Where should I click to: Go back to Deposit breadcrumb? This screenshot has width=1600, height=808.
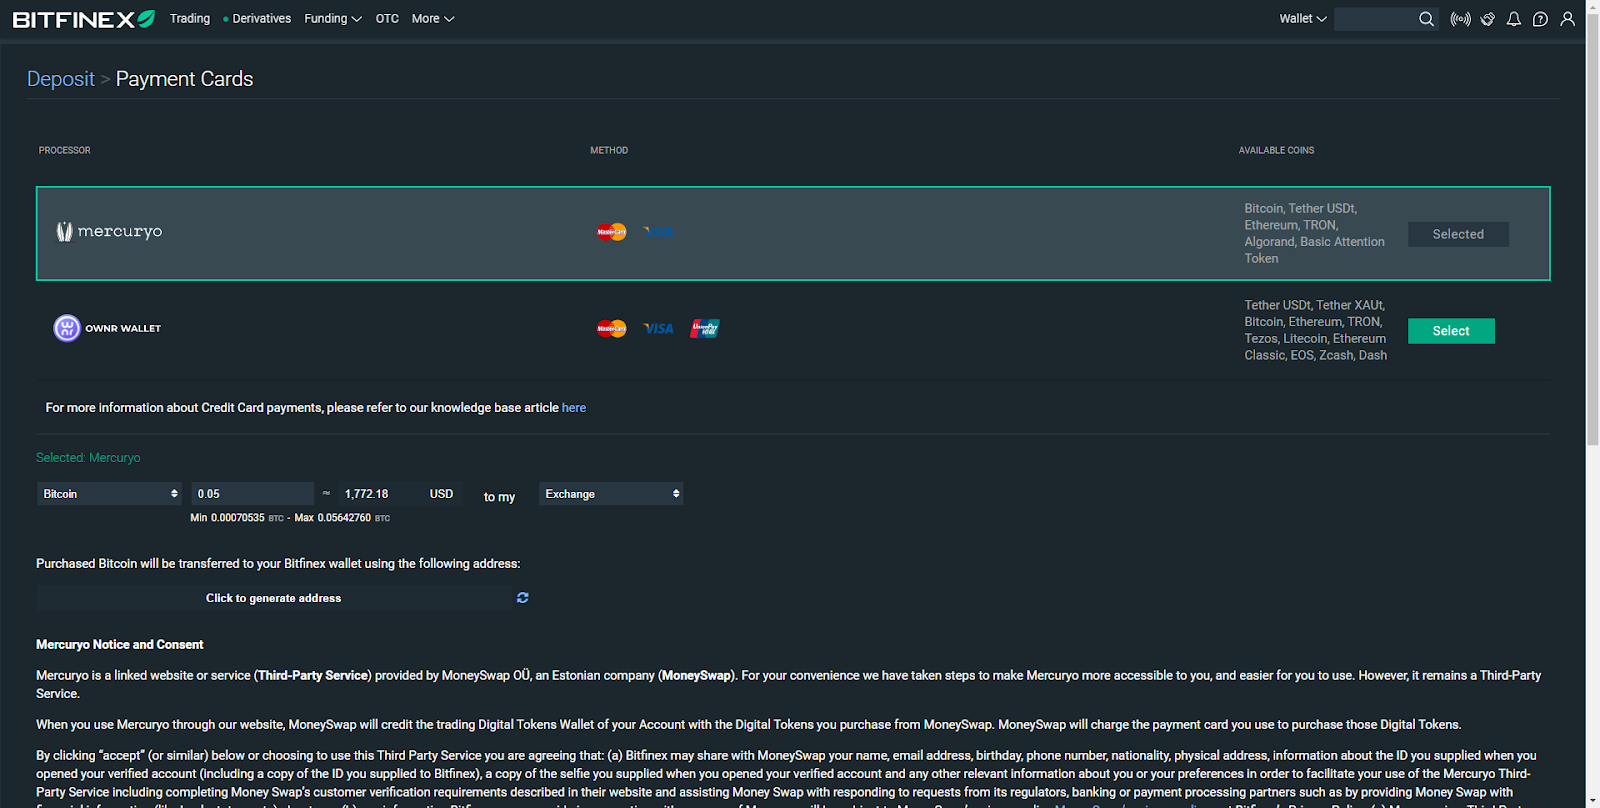(61, 79)
